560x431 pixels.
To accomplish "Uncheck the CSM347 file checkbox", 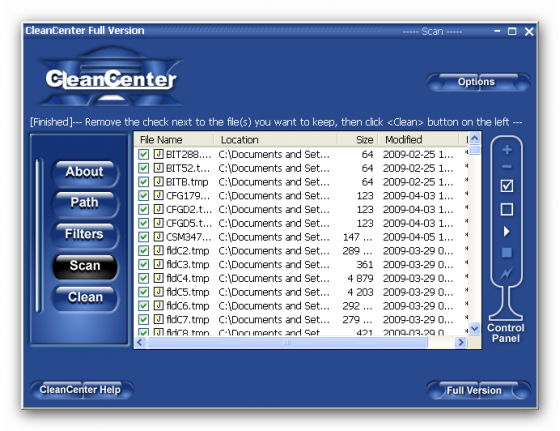I will point(143,237).
